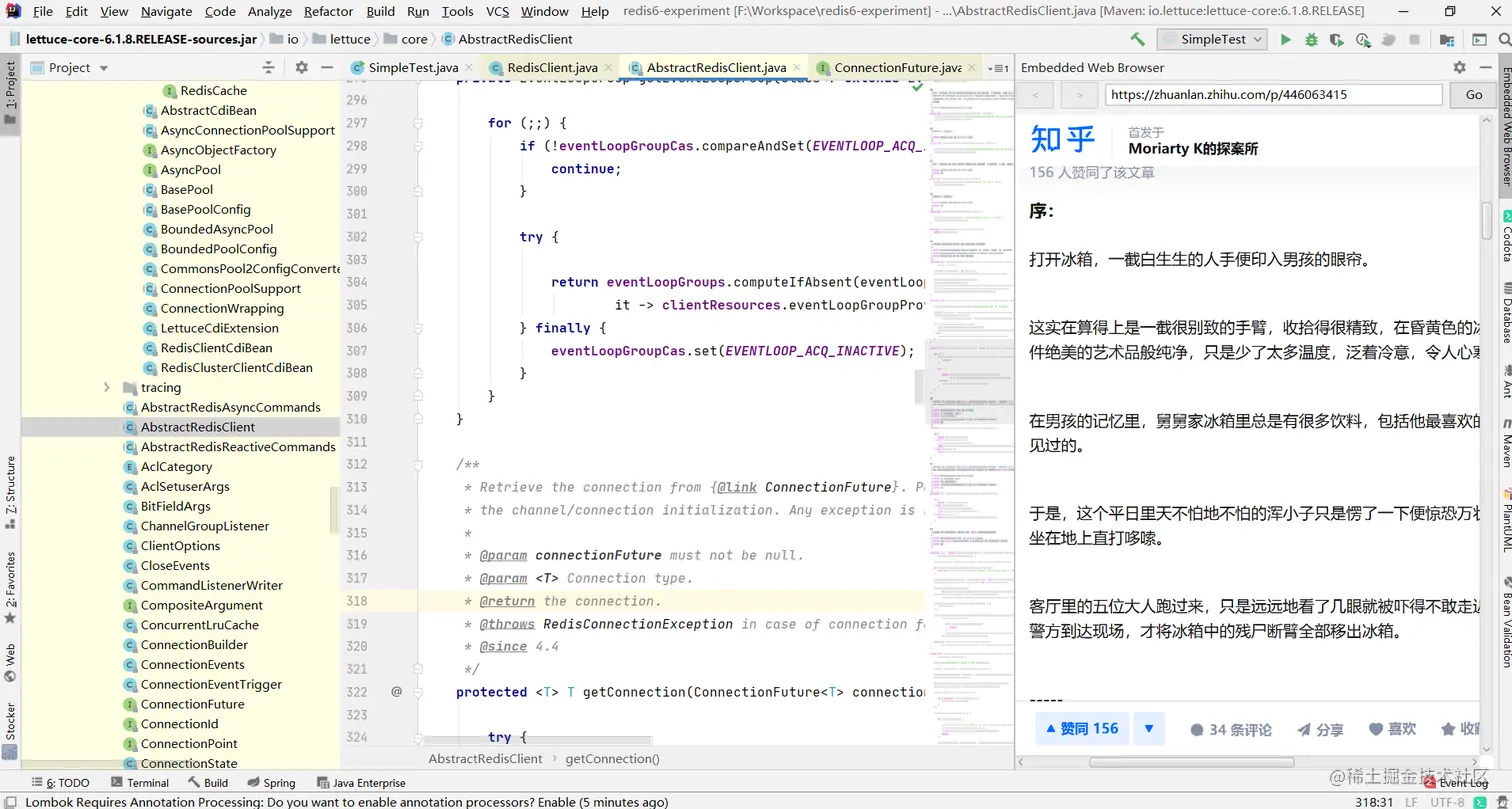Open Embedded Web Browser settings gear

pos(1459,67)
